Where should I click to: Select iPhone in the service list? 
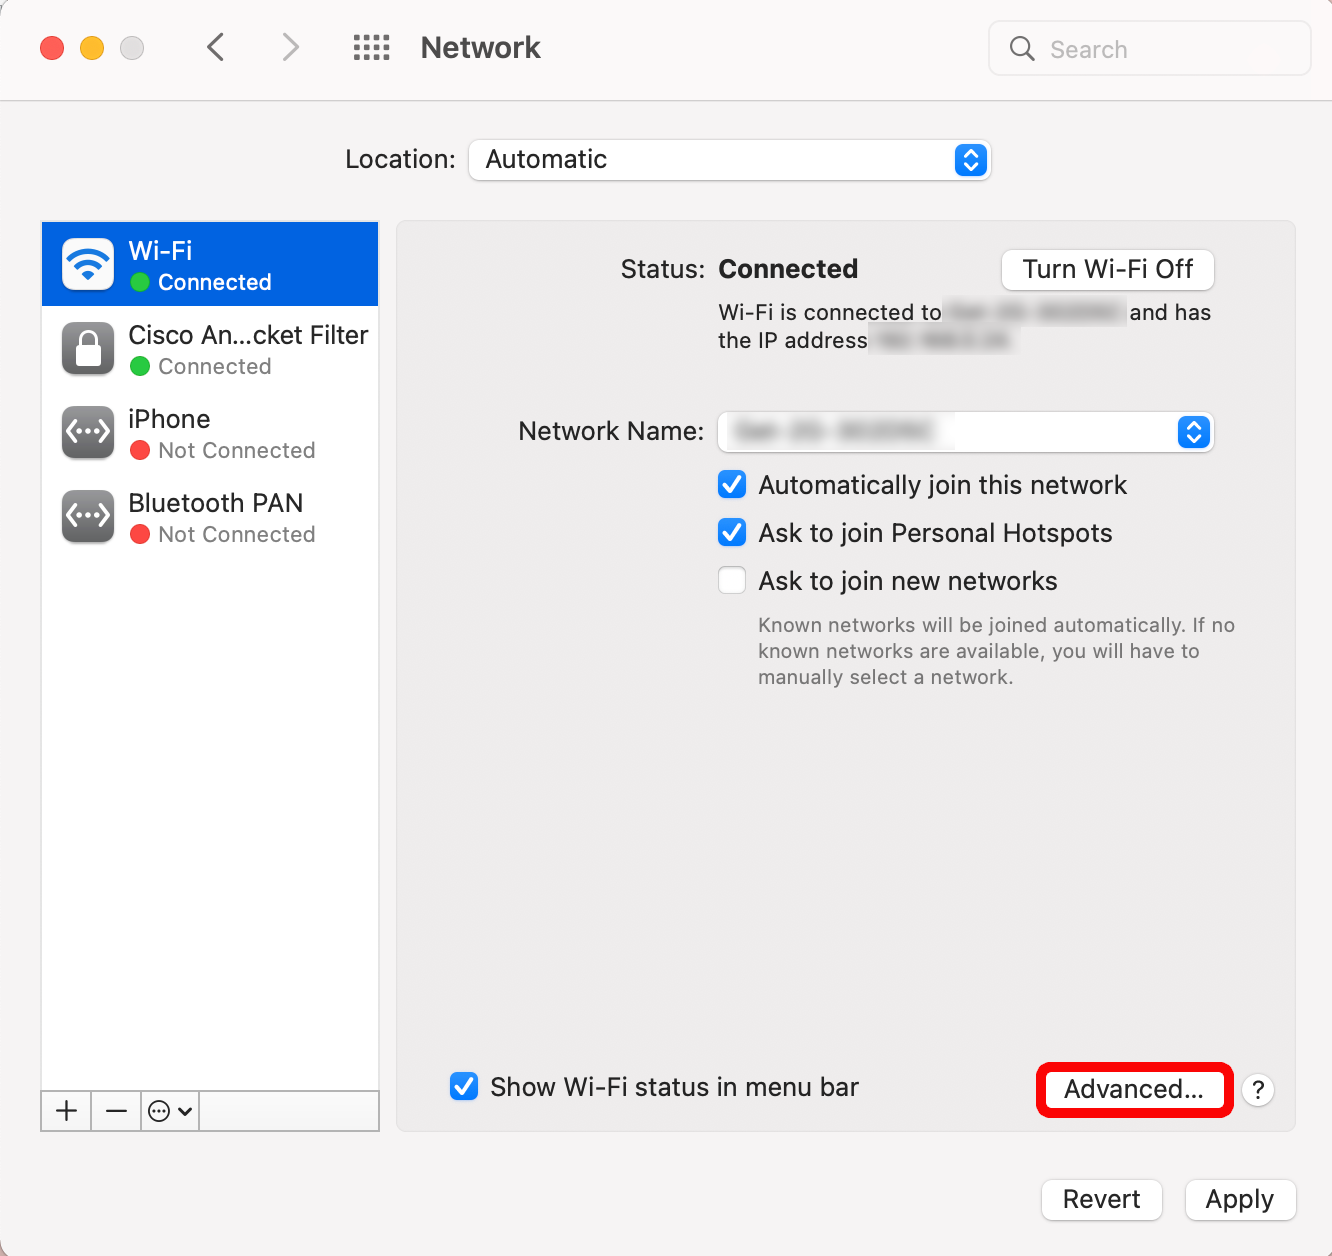click(210, 432)
